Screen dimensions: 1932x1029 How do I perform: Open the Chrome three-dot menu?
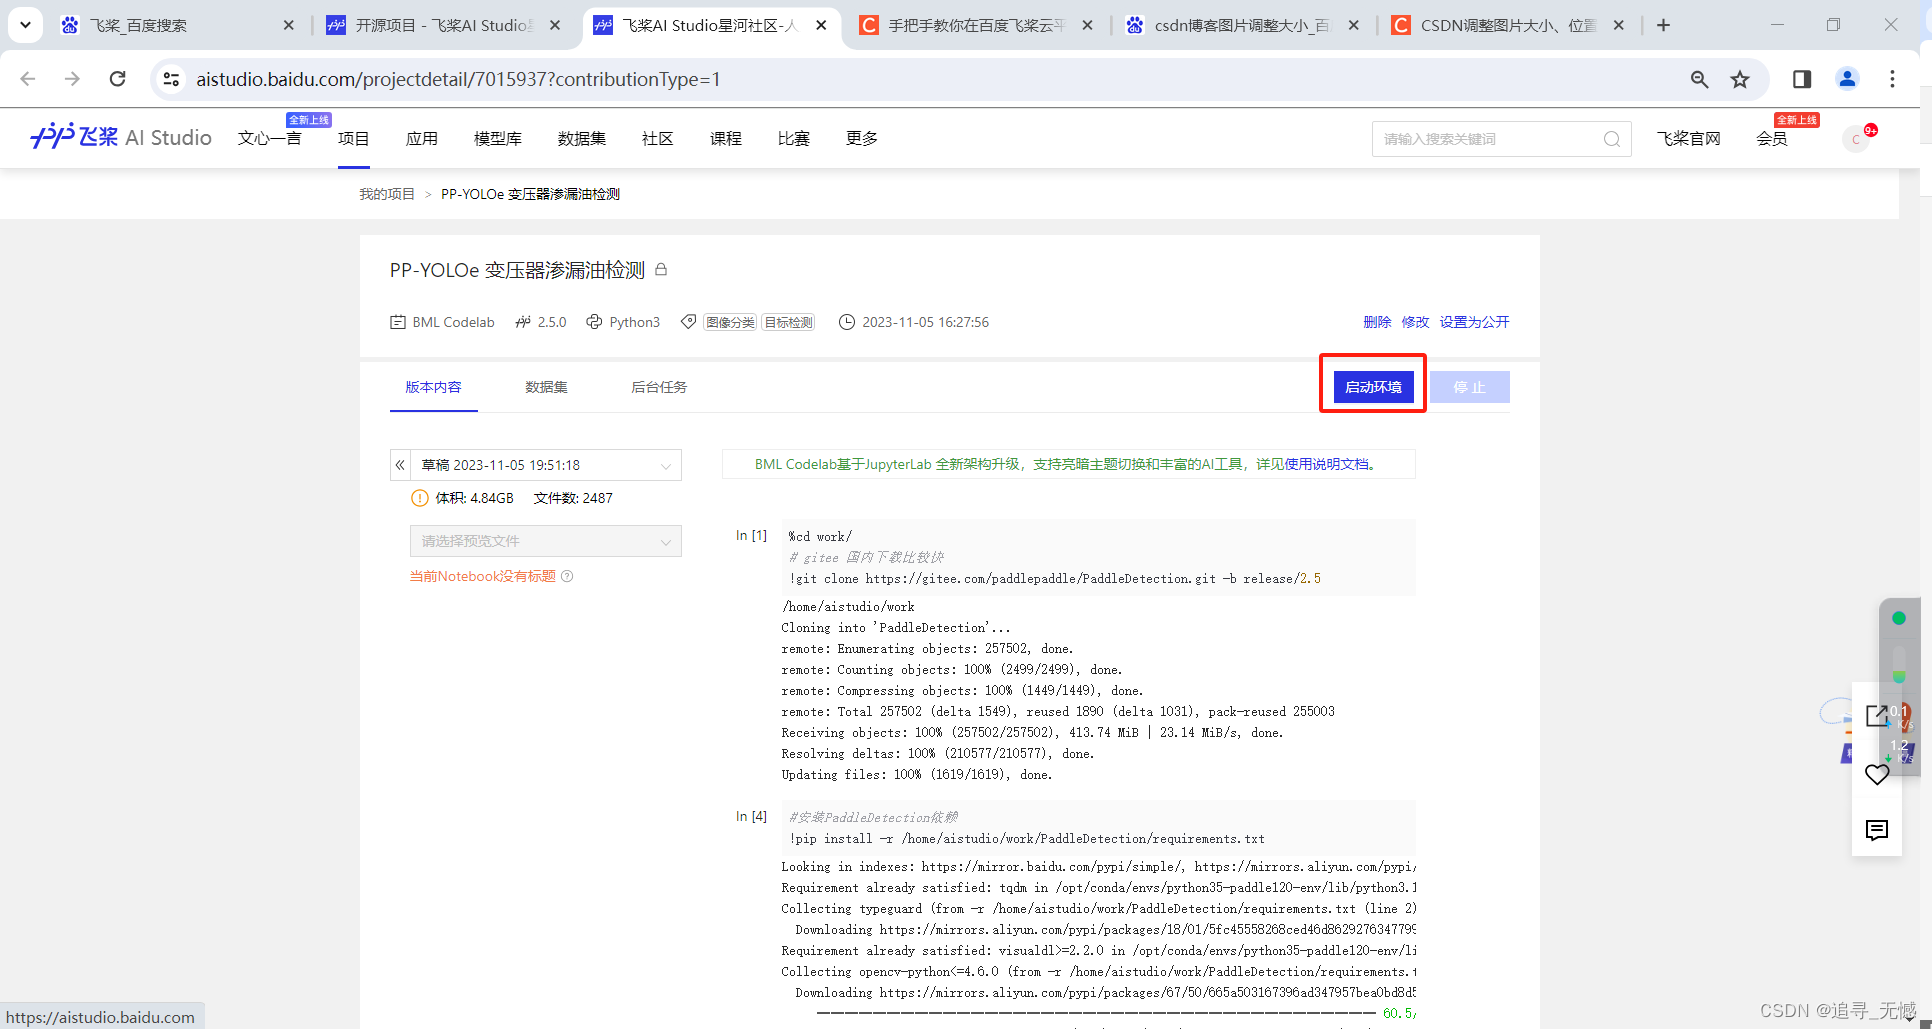pyautogui.click(x=1892, y=79)
